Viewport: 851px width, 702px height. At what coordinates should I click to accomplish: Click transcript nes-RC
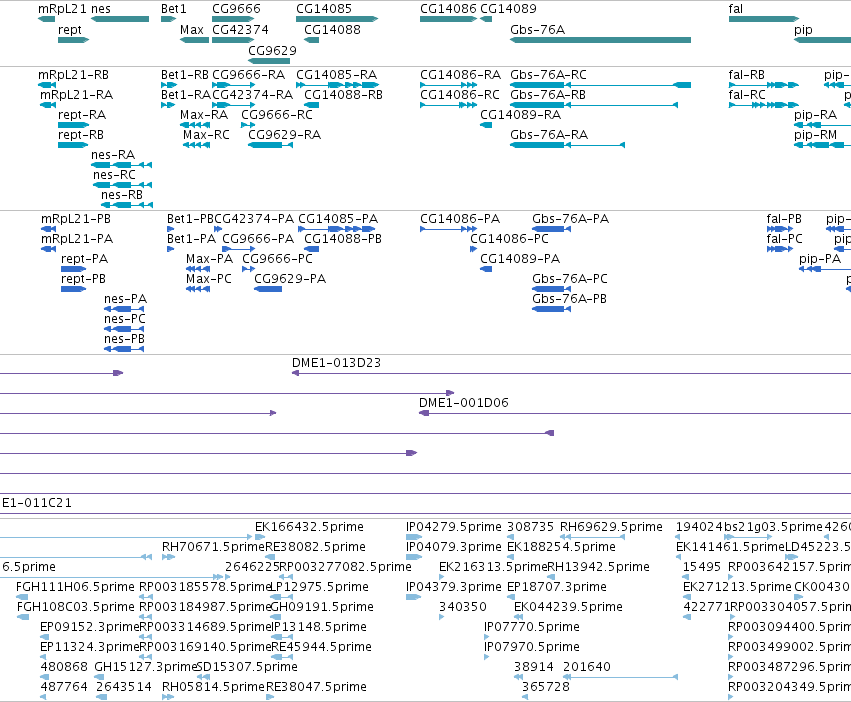114,175
